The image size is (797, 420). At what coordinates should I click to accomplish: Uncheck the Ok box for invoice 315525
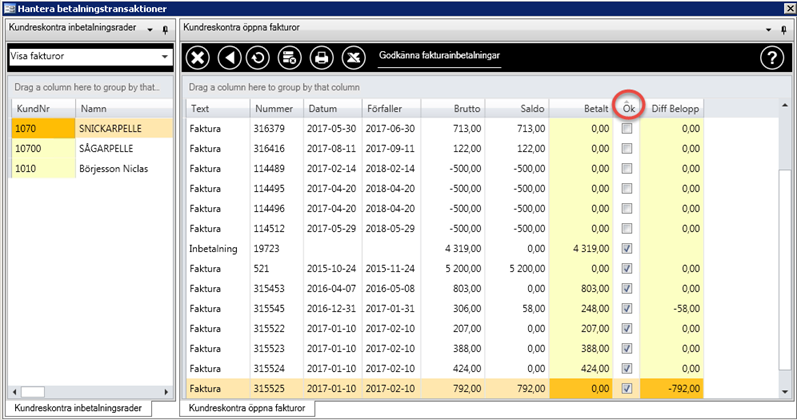pos(626,388)
